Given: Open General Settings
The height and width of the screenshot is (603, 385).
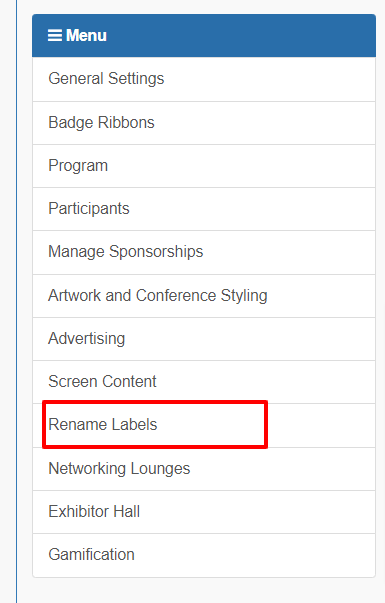Looking at the screenshot, I should 204,79.
